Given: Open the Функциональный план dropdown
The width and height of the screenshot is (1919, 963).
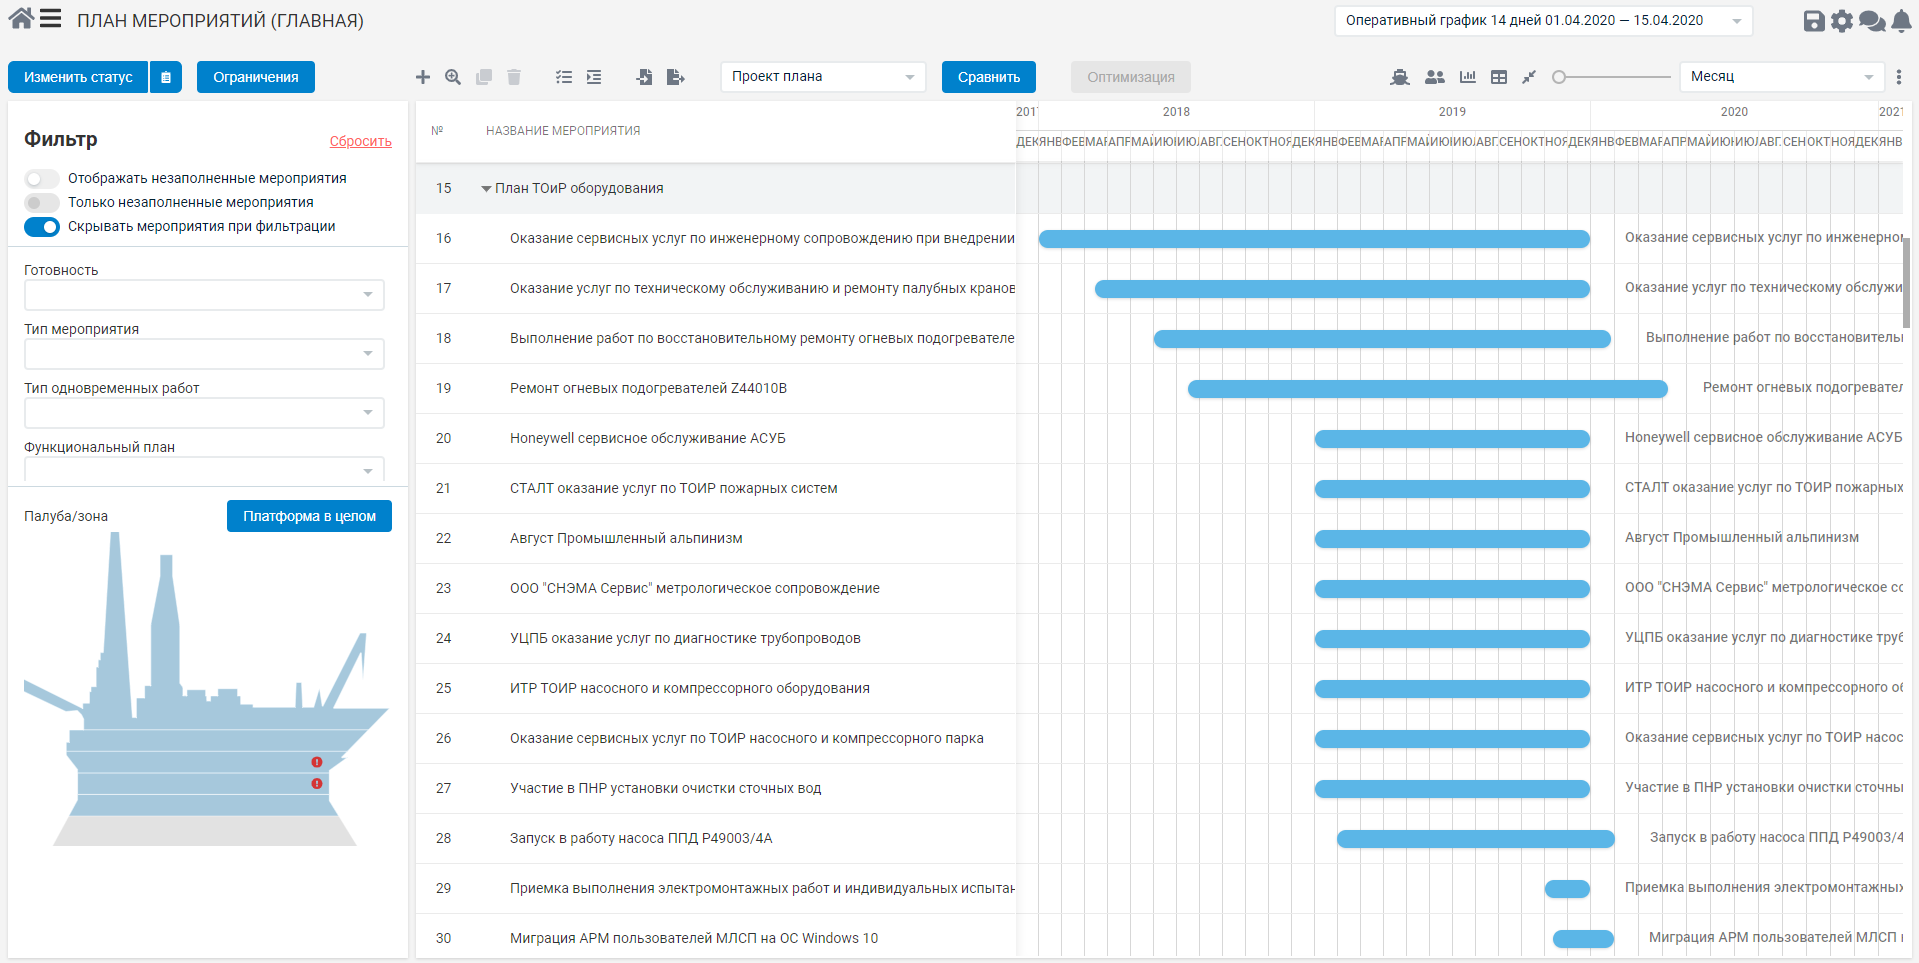Looking at the screenshot, I should pyautogui.click(x=204, y=470).
